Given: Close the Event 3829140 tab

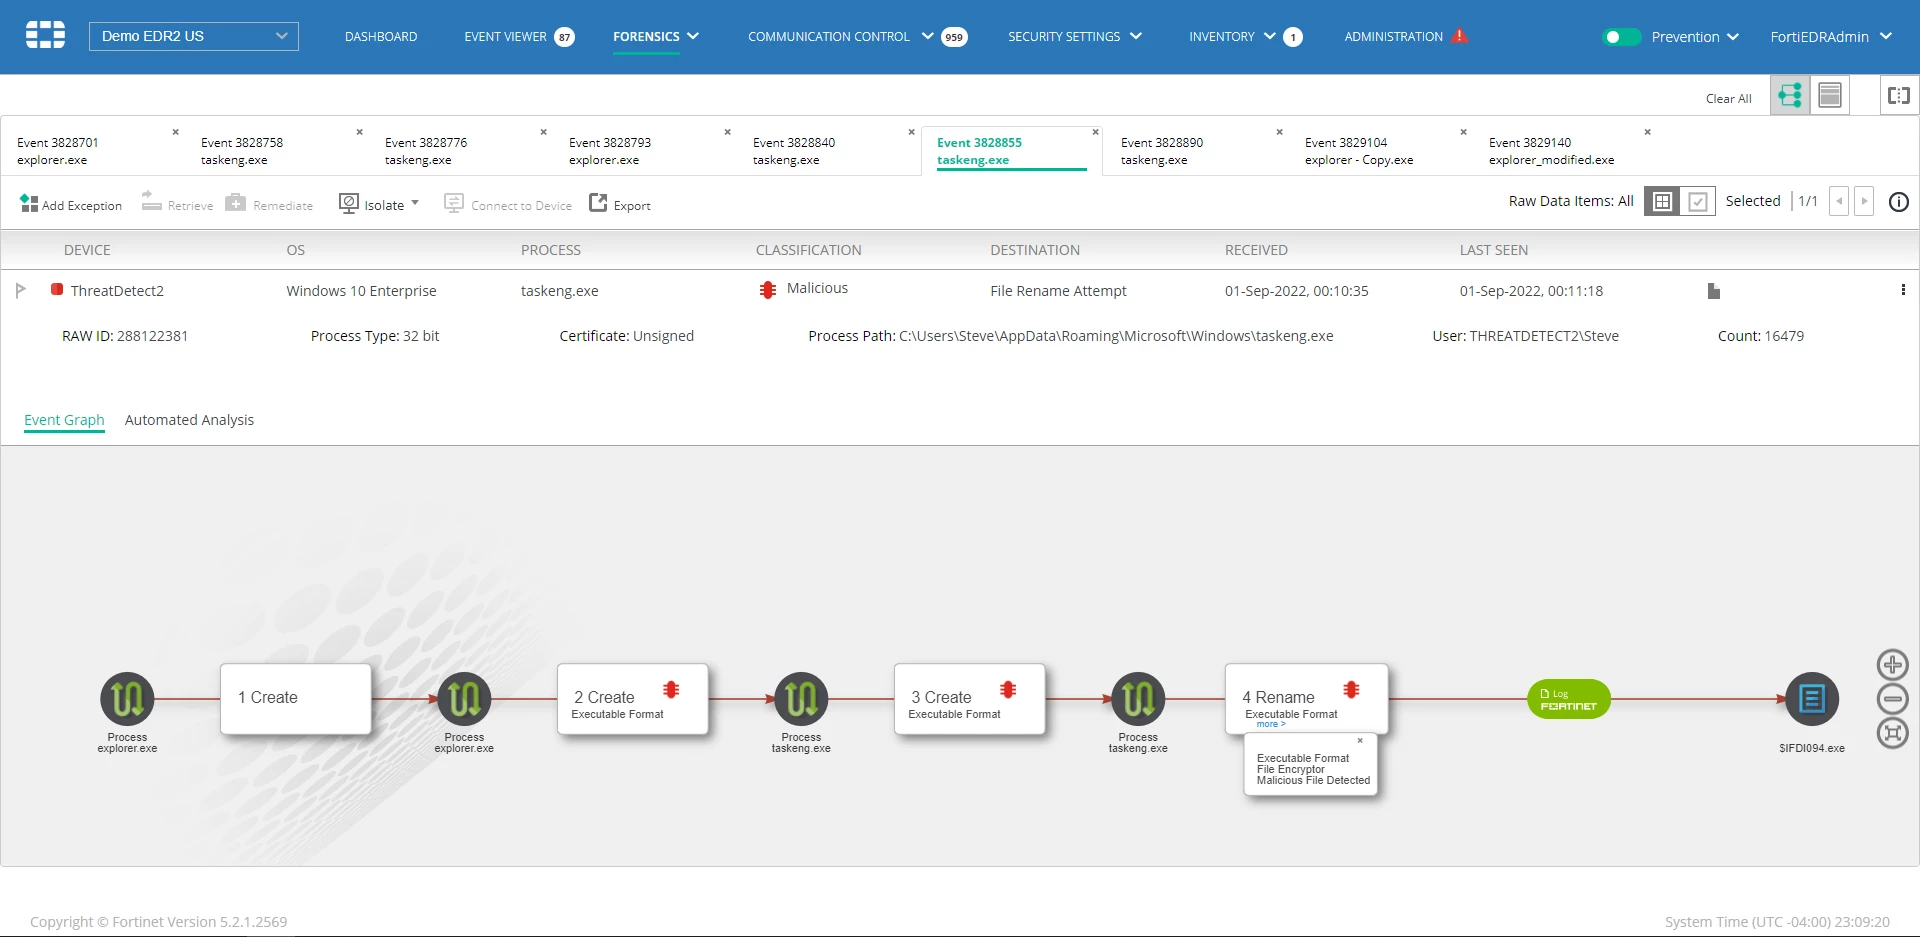Looking at the screenshot, I should (1647, 132).
